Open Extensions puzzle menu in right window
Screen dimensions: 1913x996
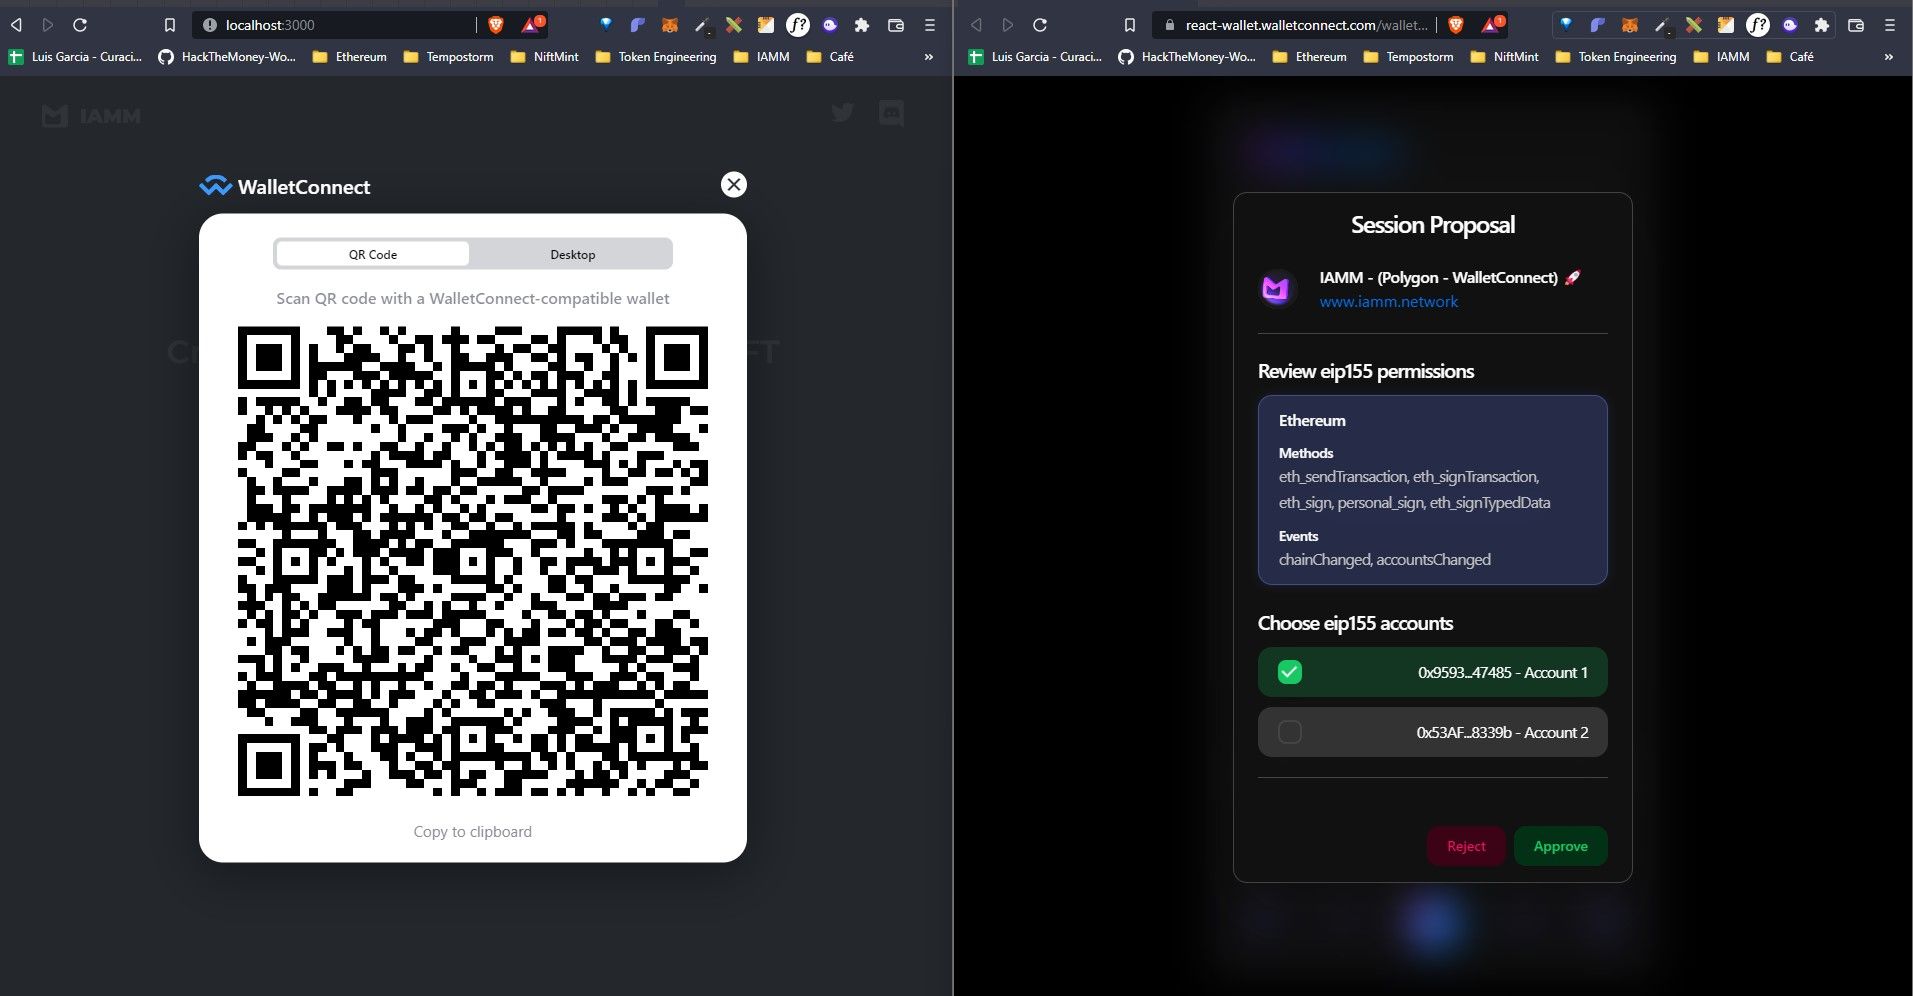[1822, 25]
